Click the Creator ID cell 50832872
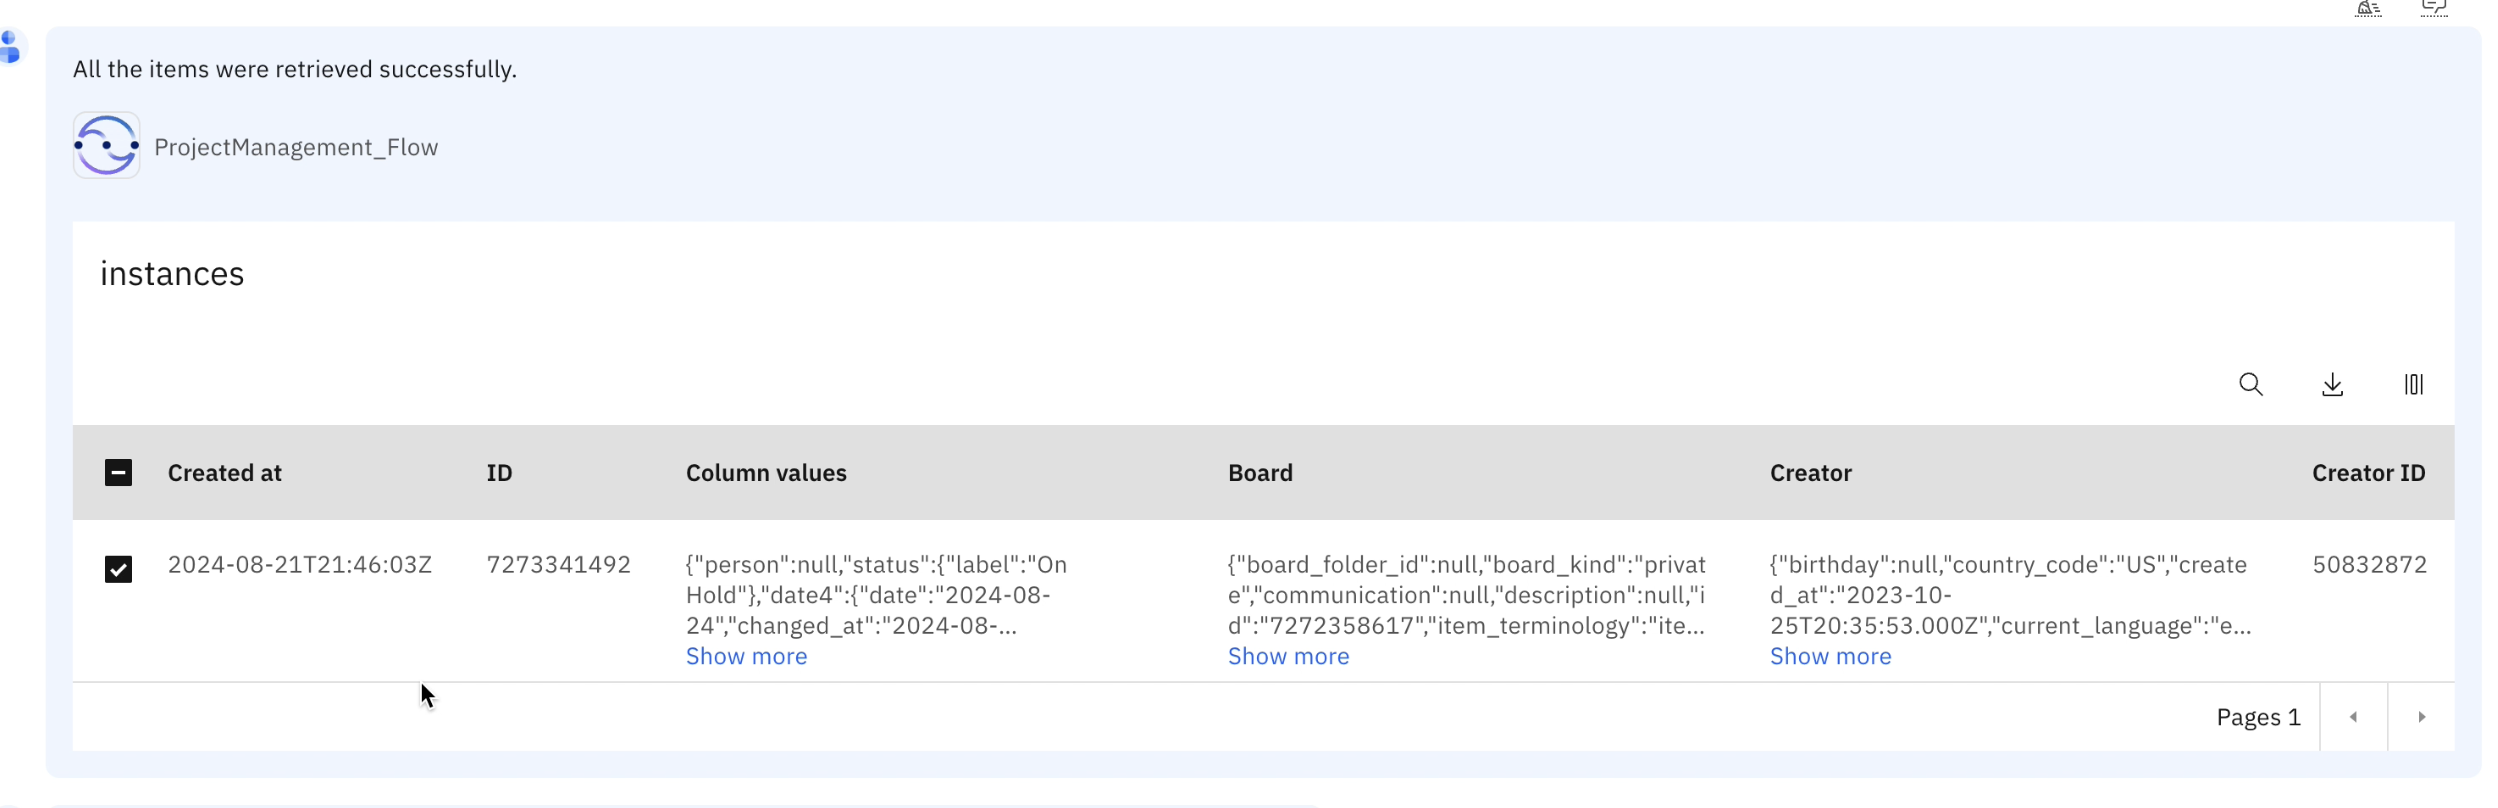Viewport: 2498px width, 808px height. pyautogui.click(x=2368, y=565)
